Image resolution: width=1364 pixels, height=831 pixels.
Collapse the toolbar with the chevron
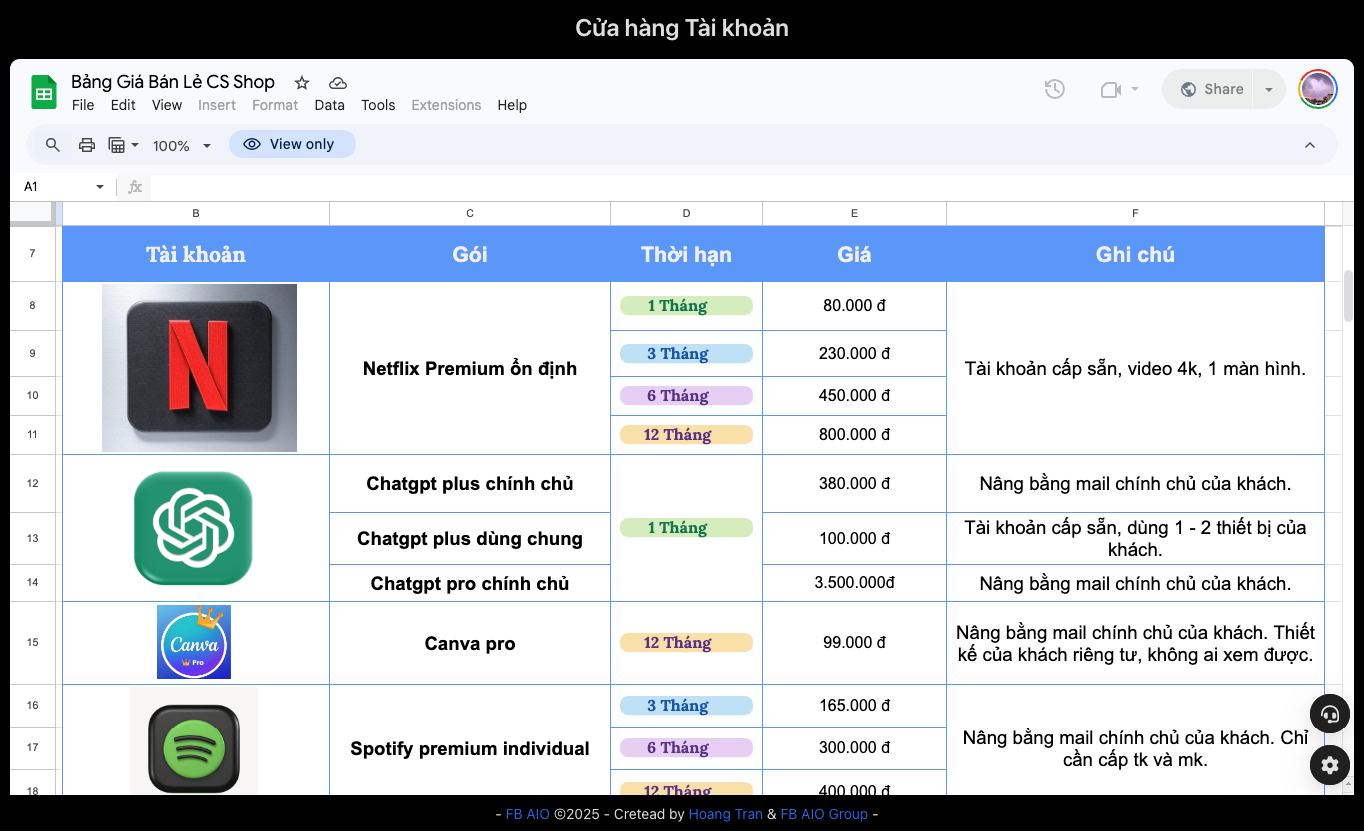(1309, 145)
